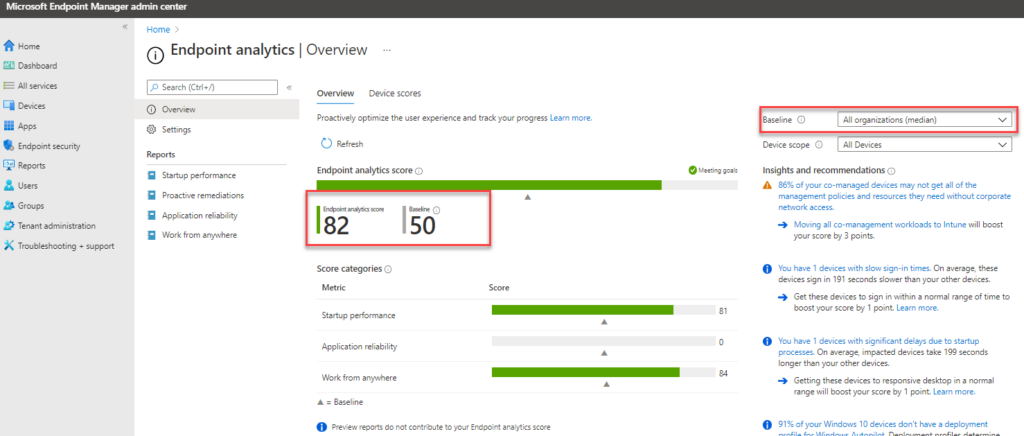The width and height of the screenshot is (1024, 436).
Task: Click the warning triangle icon on co-managed insight
Action: coord(767,185)
